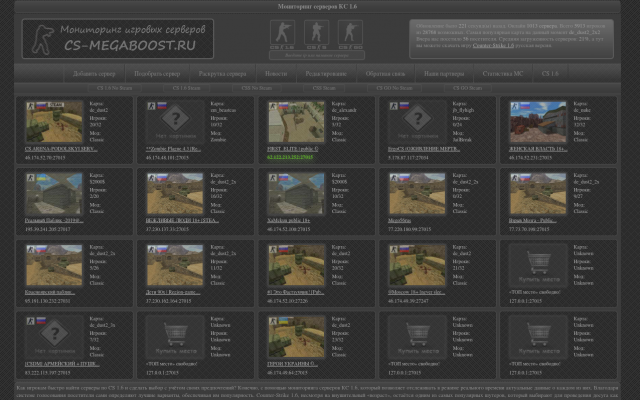Screen dimensions: 640x400
Task: Click the Ukrainian flag on Реальний Паблик card
Action: (41, 178)
